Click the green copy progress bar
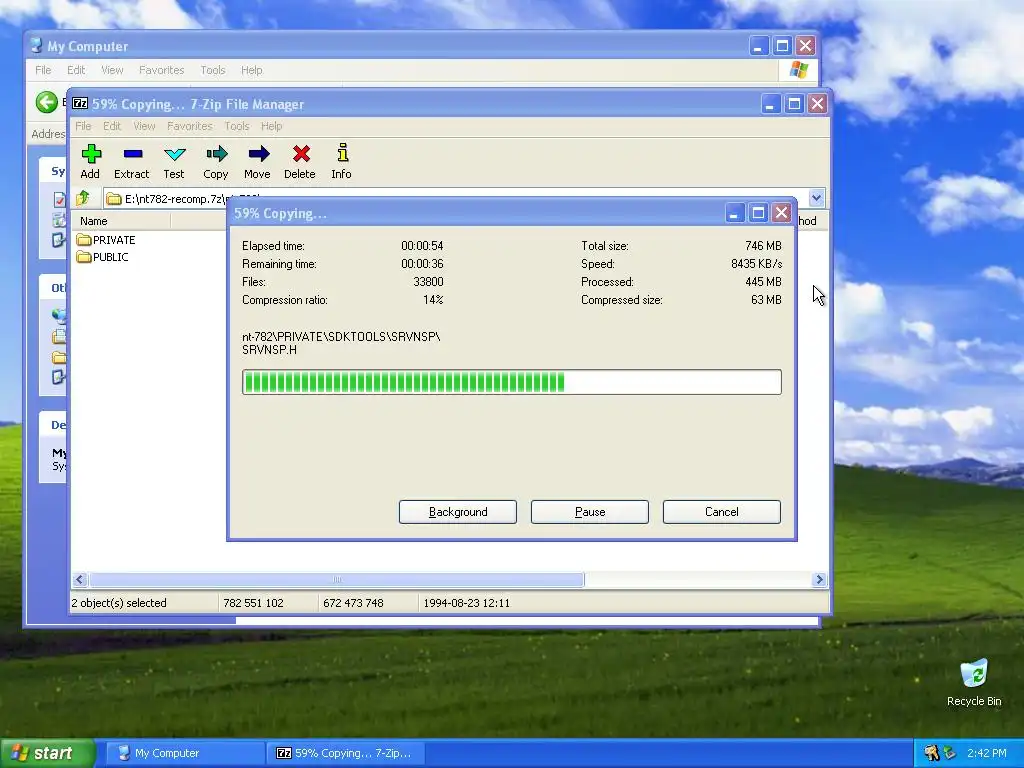1024x768 pixels. (x=511, y=382)
